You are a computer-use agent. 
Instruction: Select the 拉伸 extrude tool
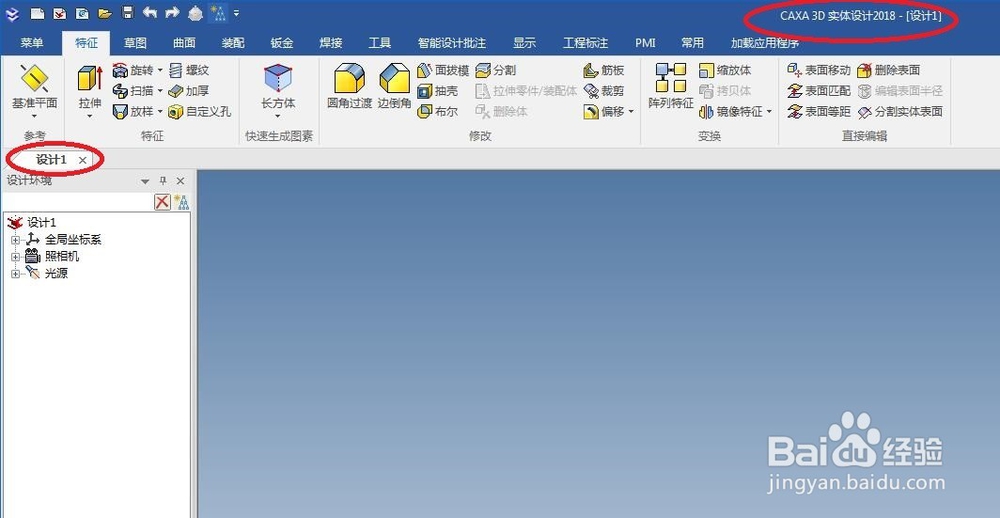coord(90,87)
